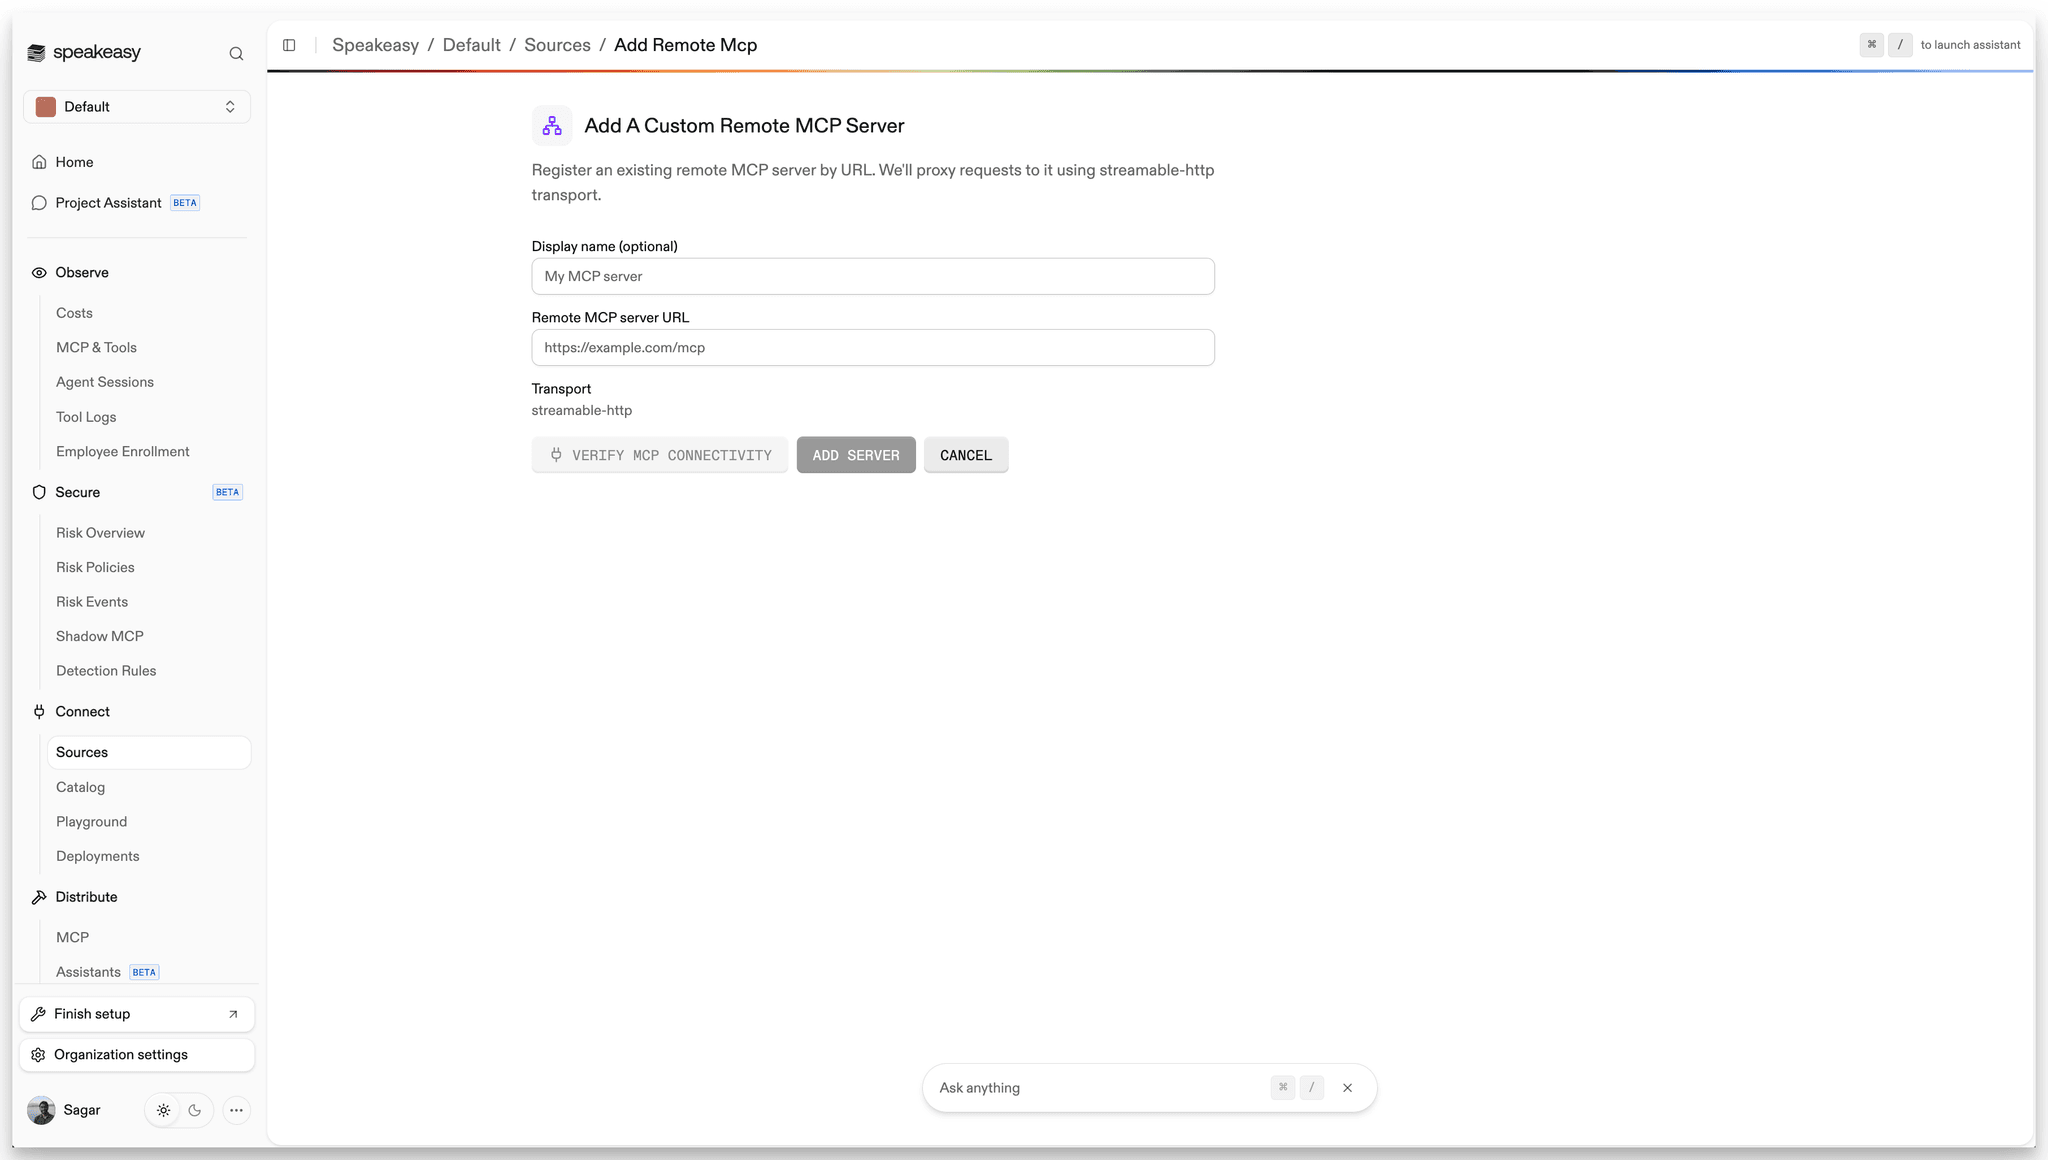The image size is (2048, 1160).
Task: Click the Distribute section icon
Action: tap(39, 897)
